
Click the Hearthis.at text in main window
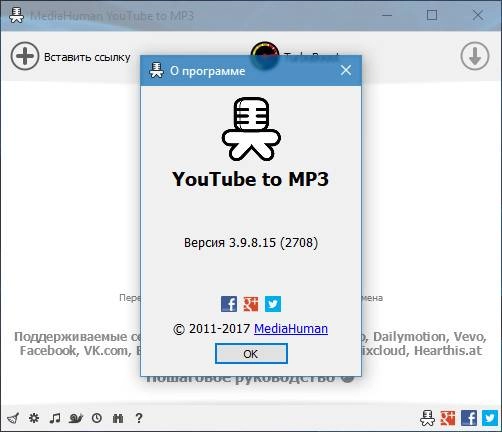[x=448, y=351]
